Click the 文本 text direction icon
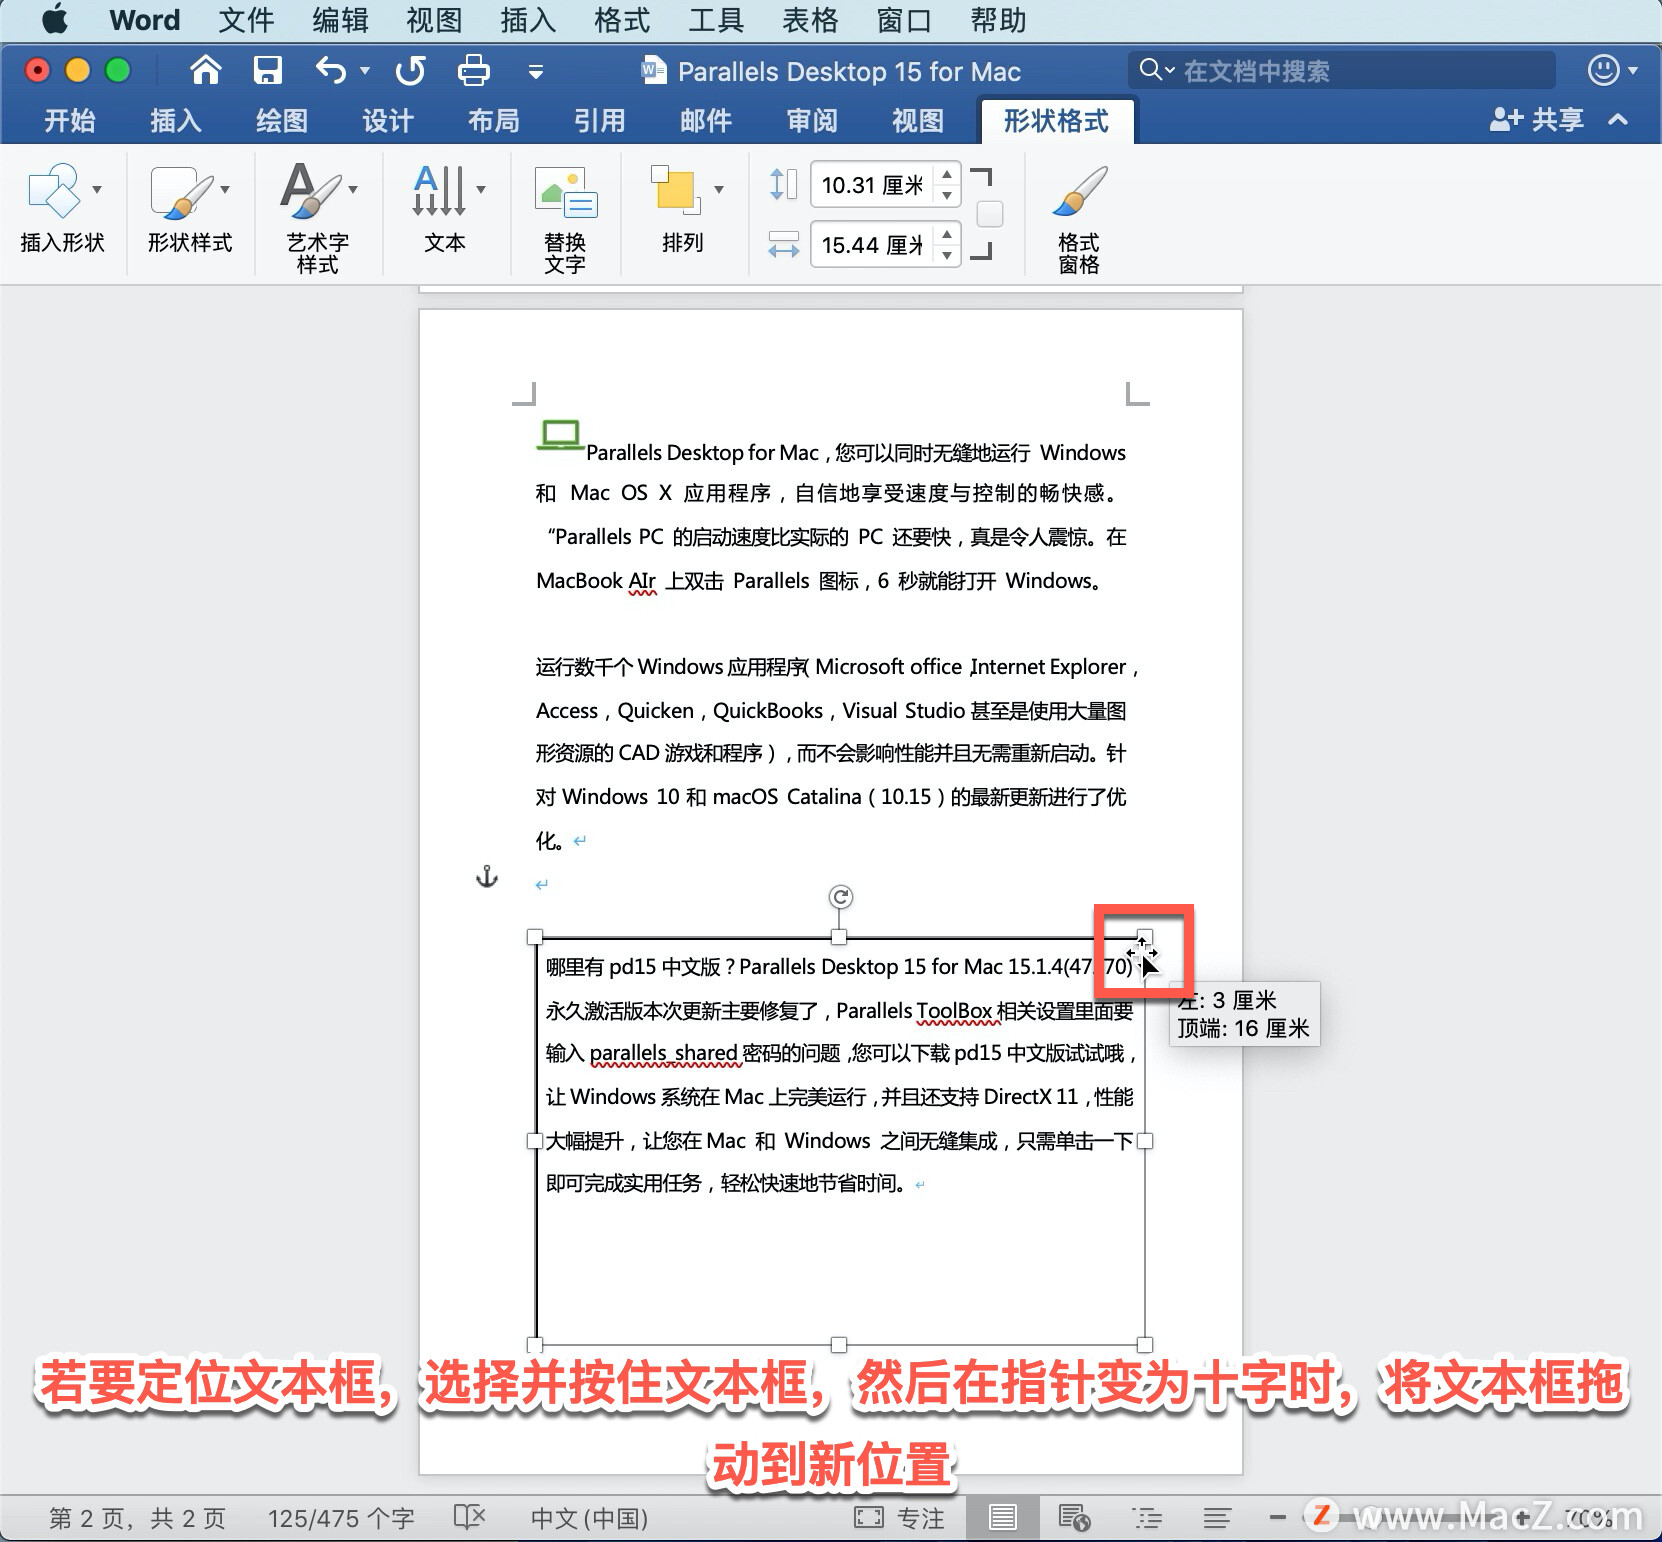This screenshot has width=1662, height=1542. click(x=439, y=190)
